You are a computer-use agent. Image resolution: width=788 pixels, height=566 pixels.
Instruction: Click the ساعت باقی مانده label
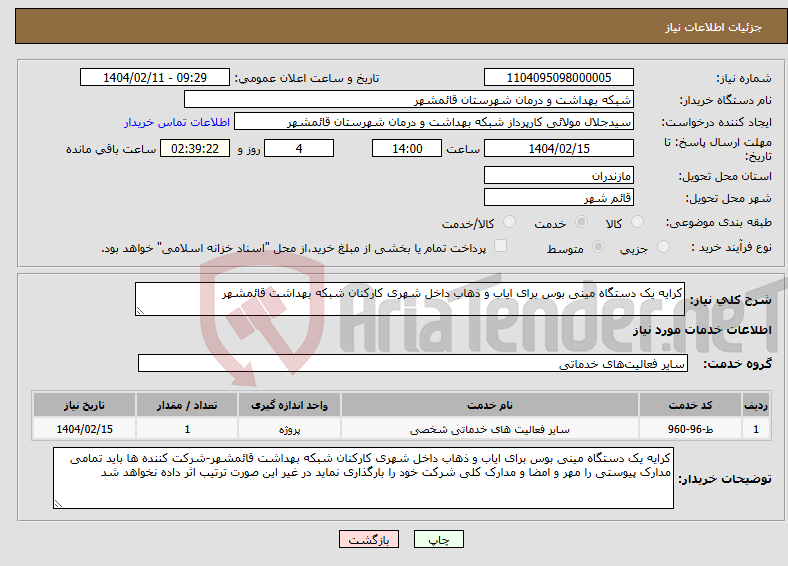(111, 149)
